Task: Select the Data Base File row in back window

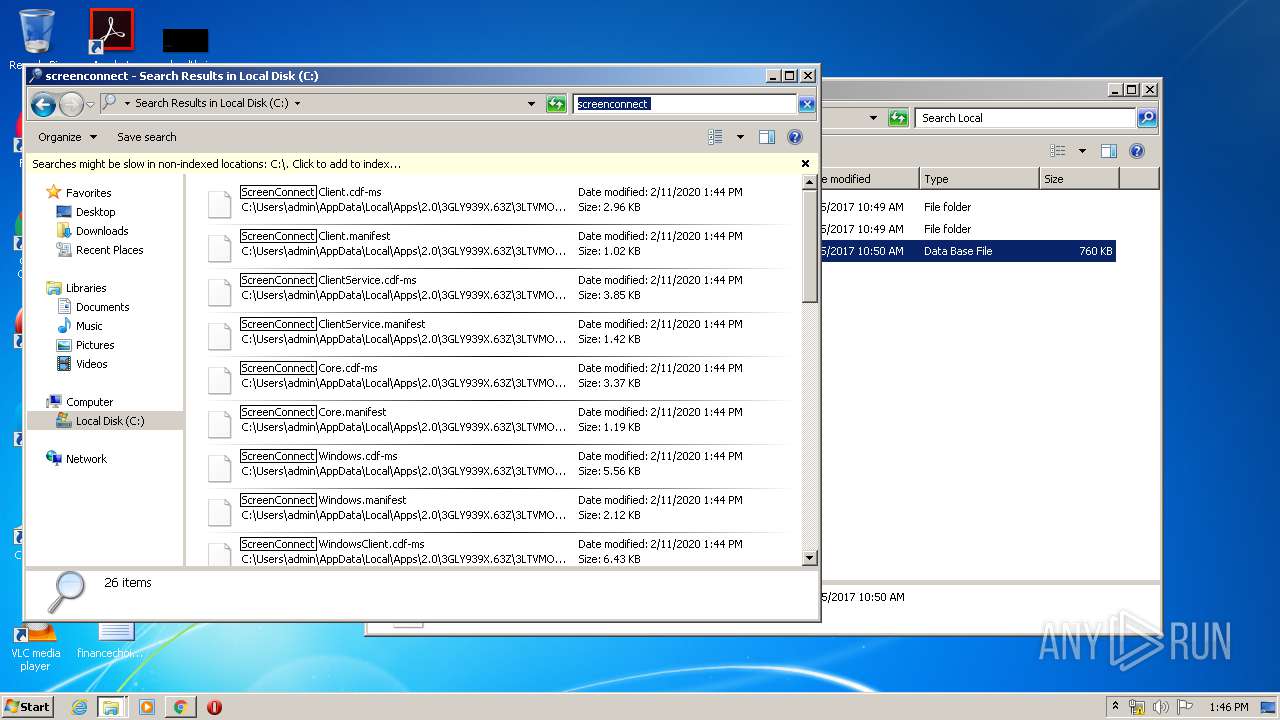Action: click(968, 251)
